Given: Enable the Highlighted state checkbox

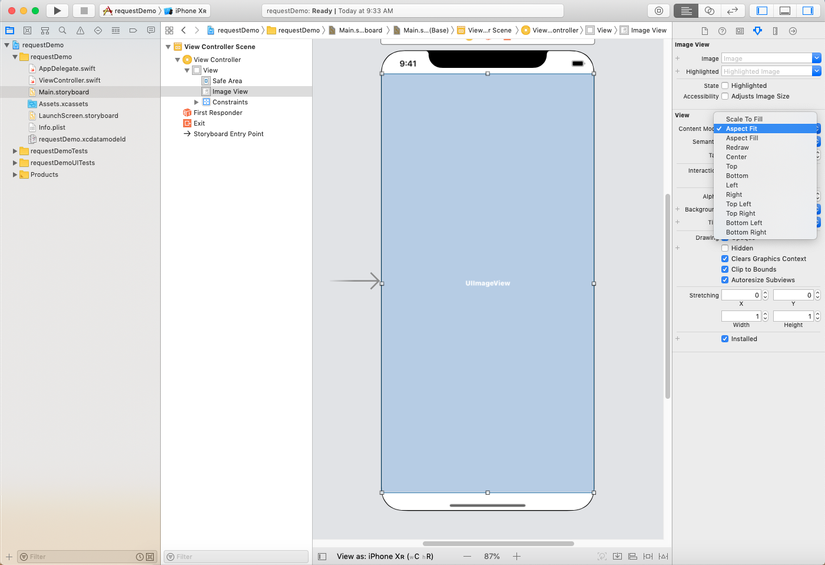Looking at the screenshot, I should [725, 86].
